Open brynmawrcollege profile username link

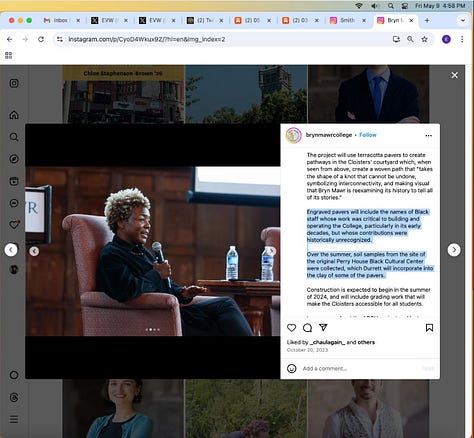tap(329, 135)
